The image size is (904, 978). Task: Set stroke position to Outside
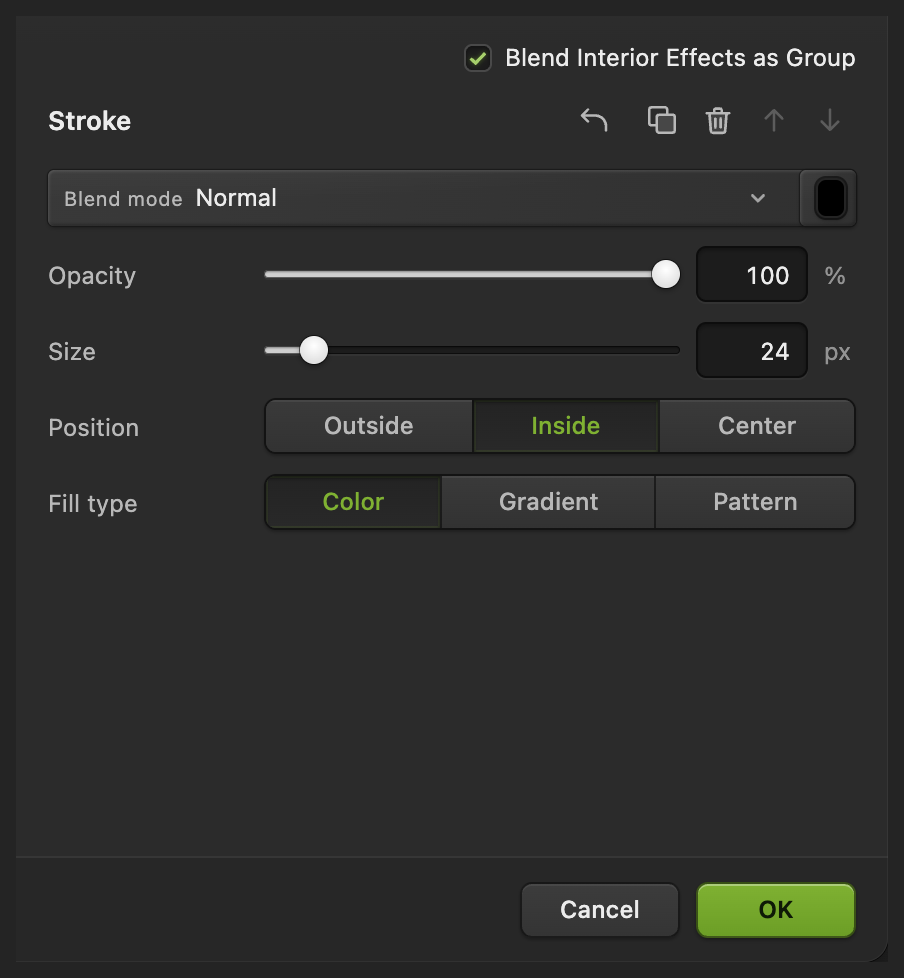(x=369, y=426)
